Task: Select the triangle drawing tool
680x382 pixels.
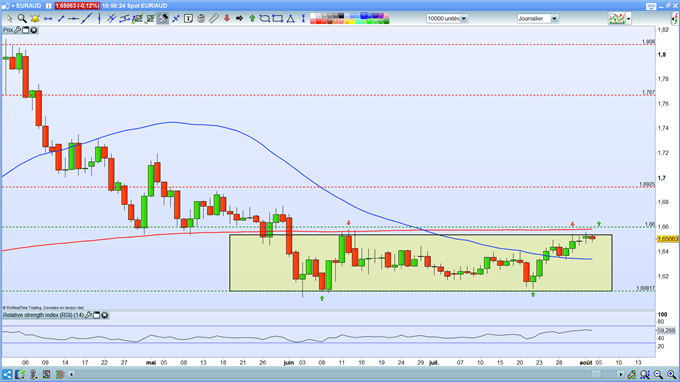Action: click(290, 19)
